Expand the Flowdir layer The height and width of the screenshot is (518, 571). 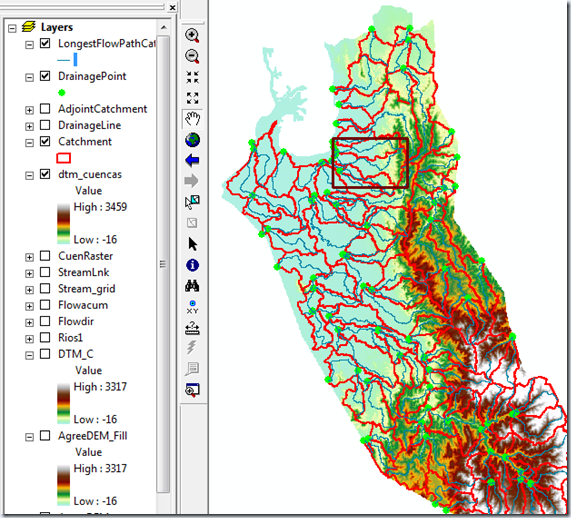tap(29, 323)
